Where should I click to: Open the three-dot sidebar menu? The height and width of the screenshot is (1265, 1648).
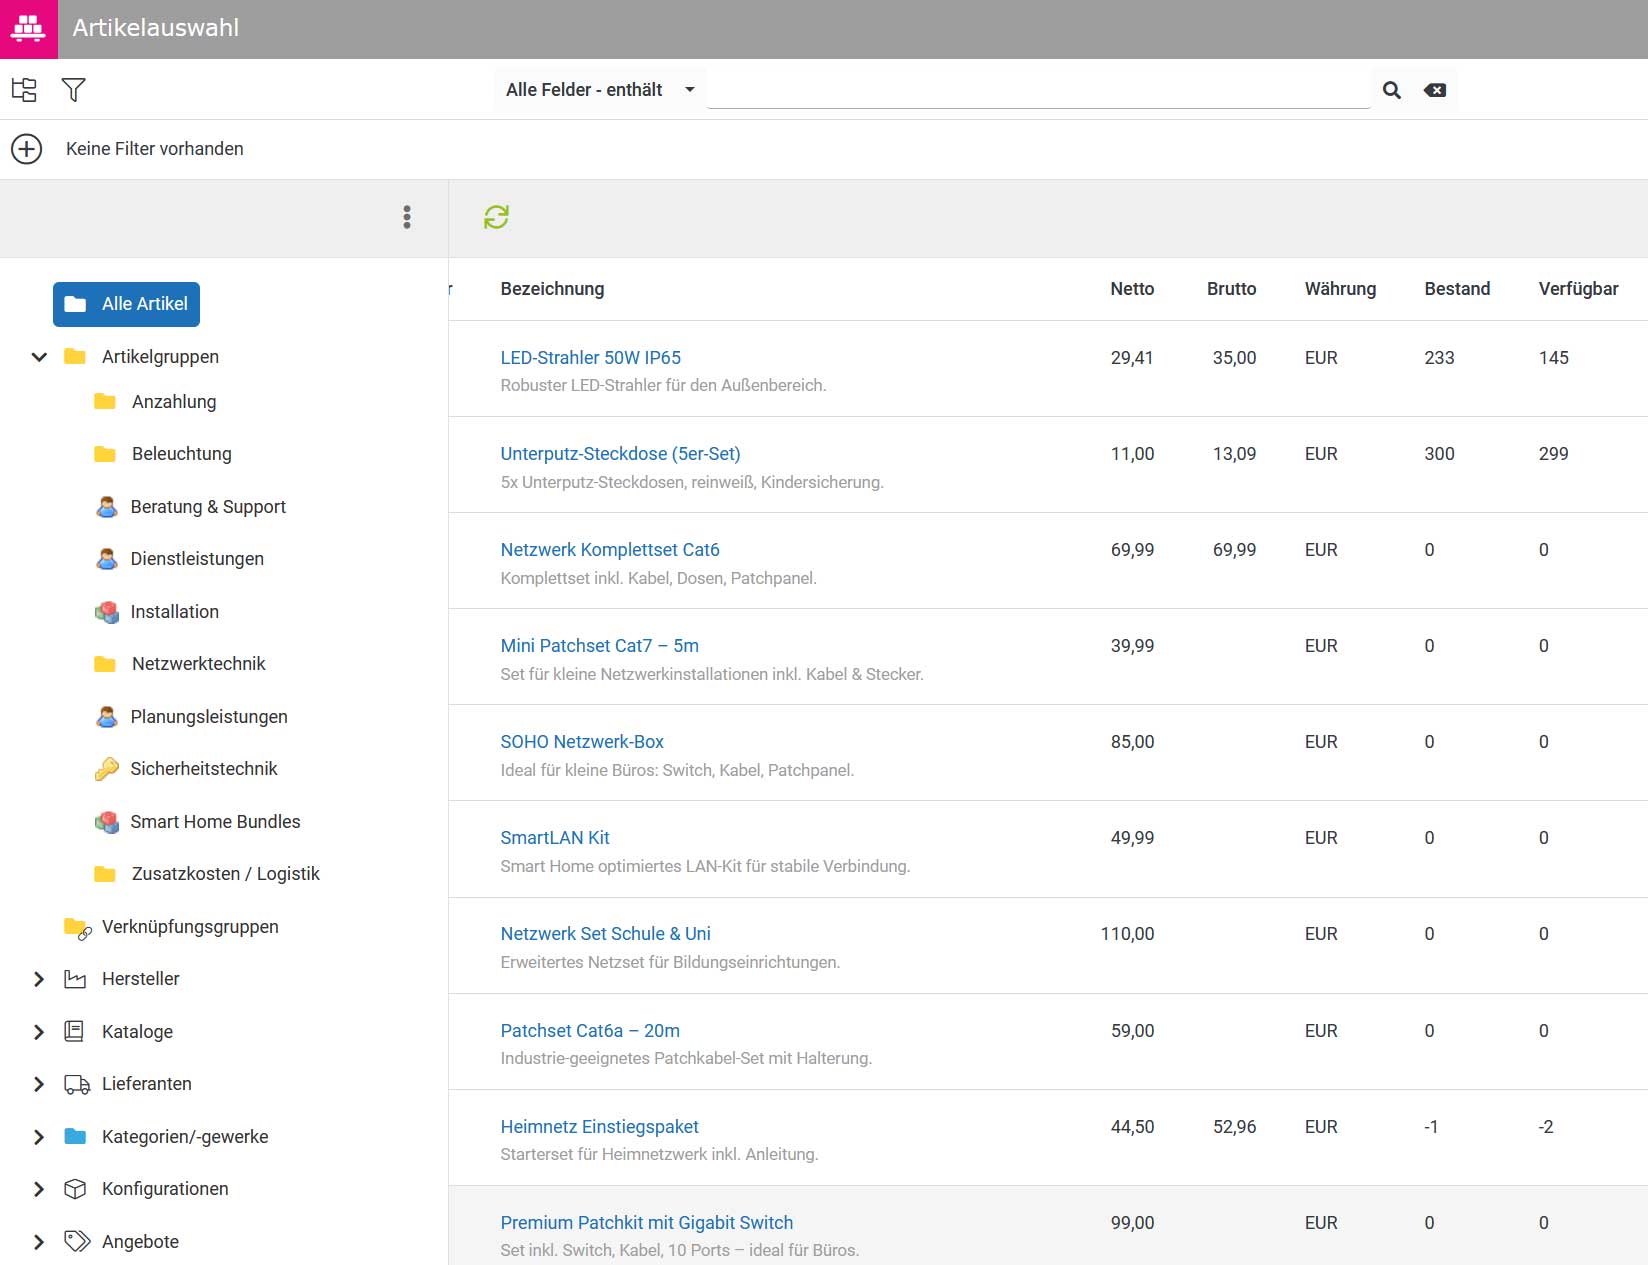click(407, 218)
